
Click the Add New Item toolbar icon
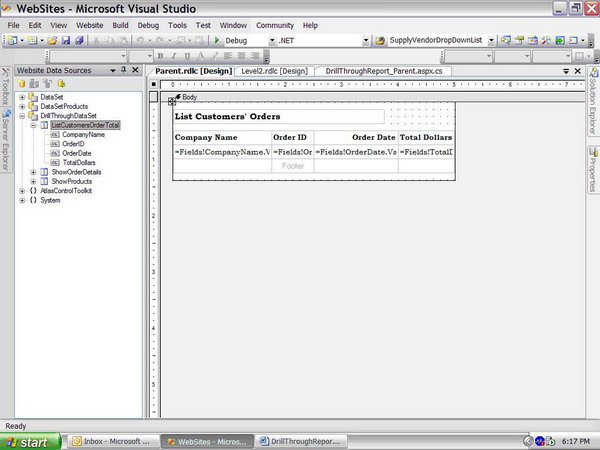pos(33,40)
